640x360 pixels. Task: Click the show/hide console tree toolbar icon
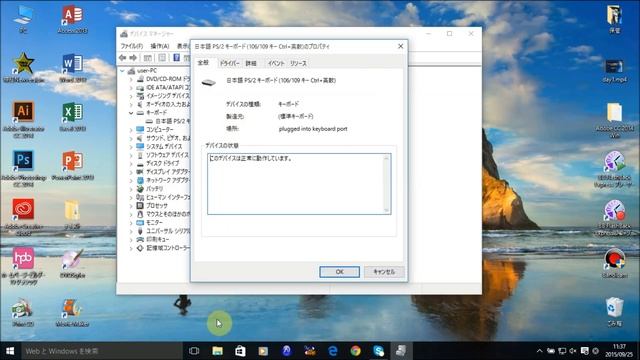[x=147, y=58]
